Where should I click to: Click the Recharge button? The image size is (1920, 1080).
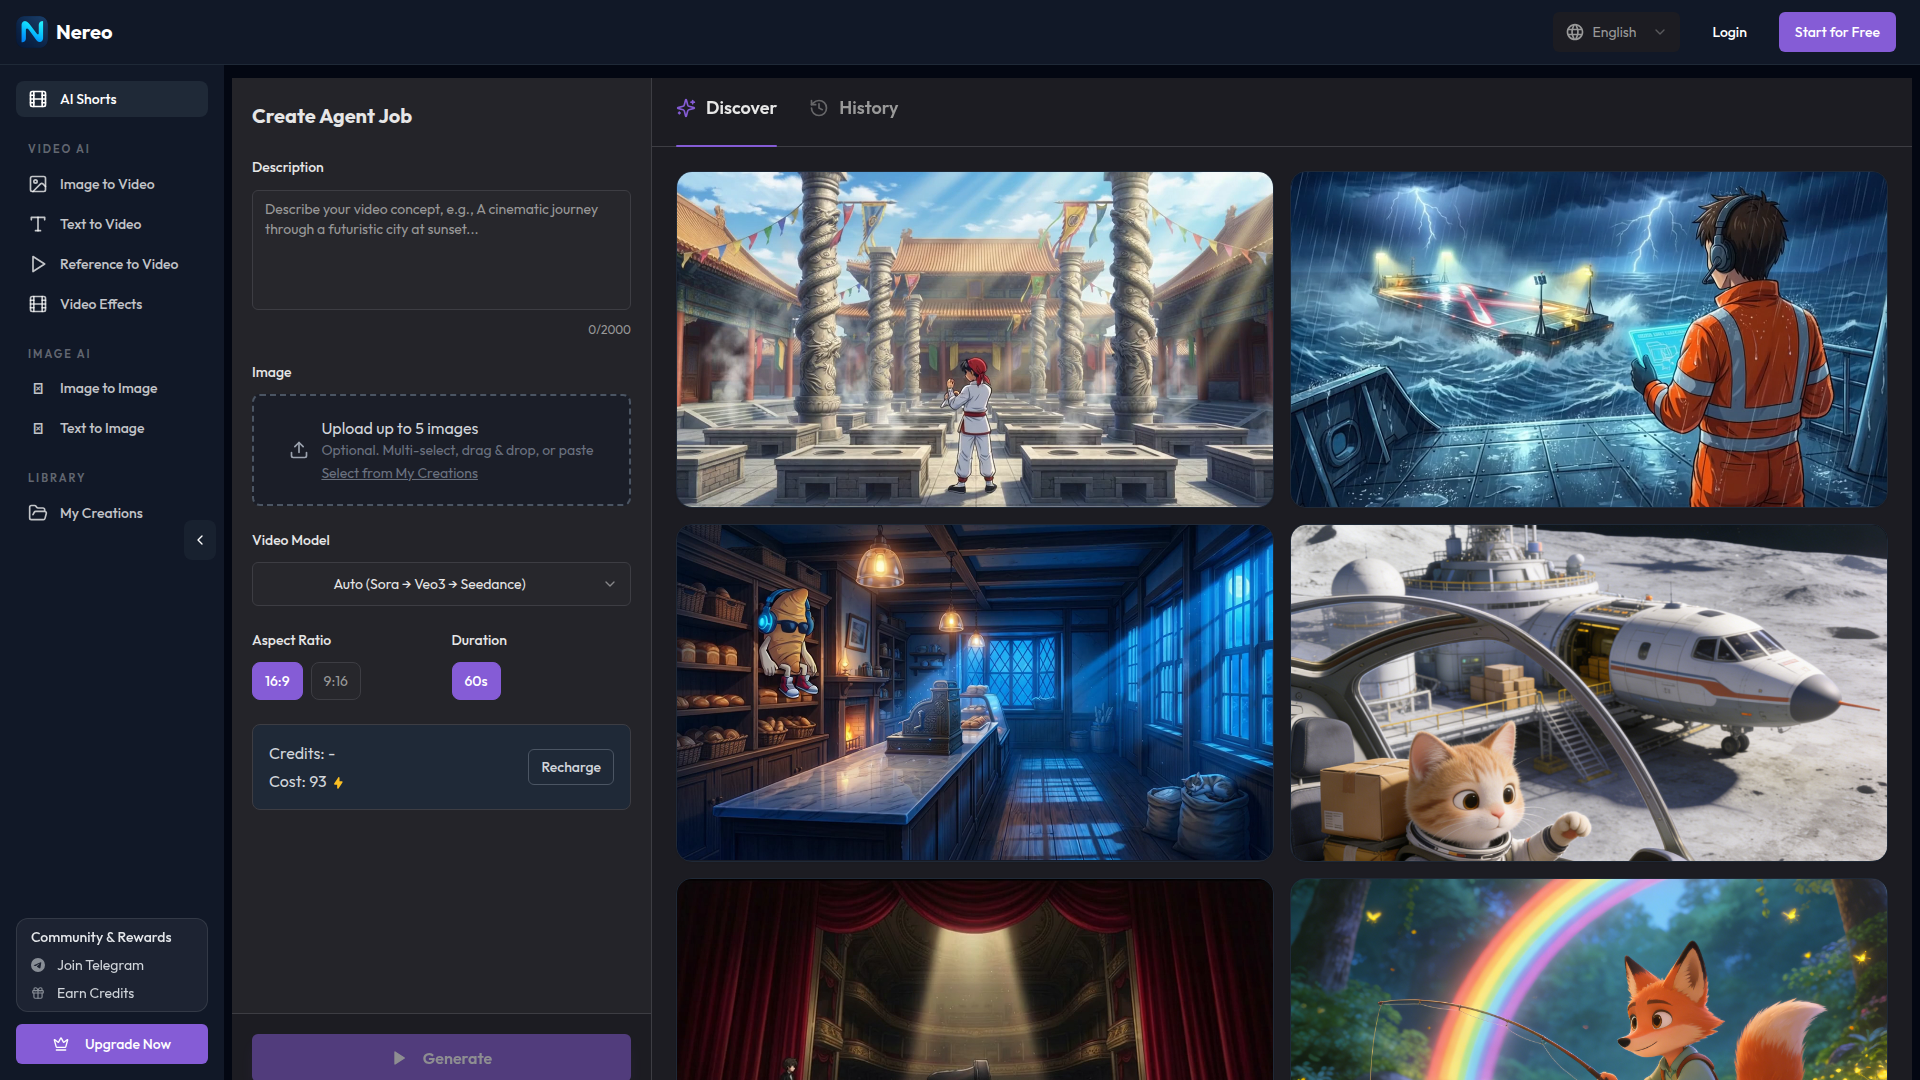click(570, 767)
